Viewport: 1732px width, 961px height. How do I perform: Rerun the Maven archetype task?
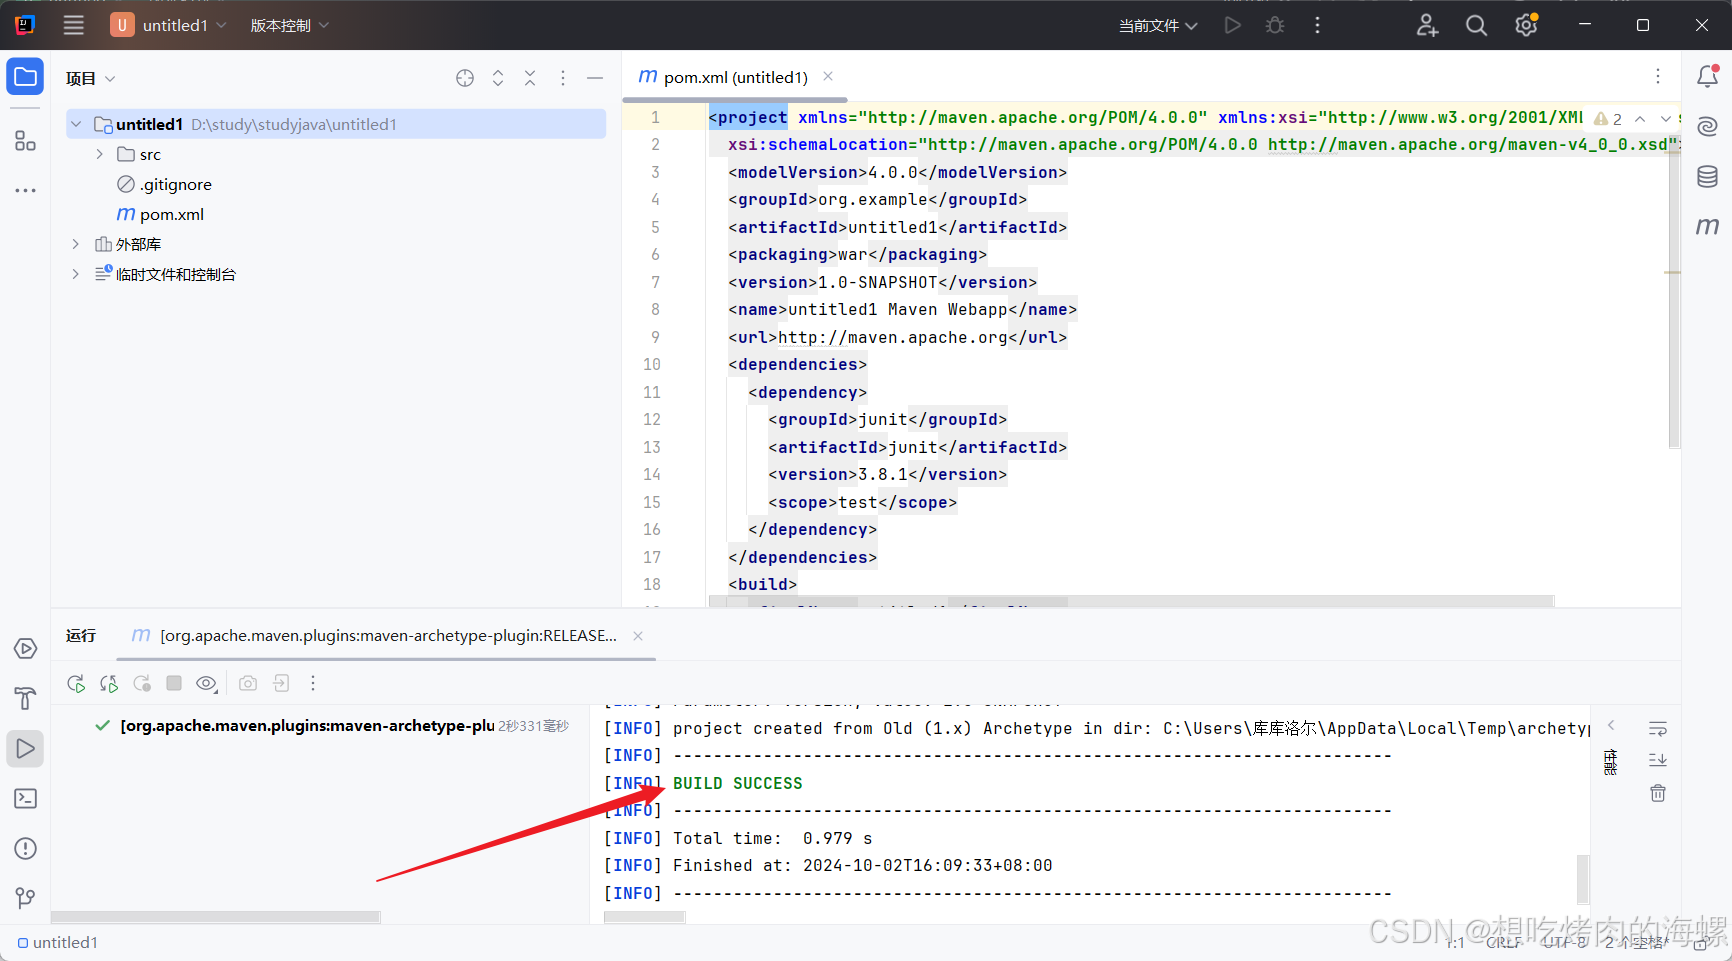[x=76, y=683]
